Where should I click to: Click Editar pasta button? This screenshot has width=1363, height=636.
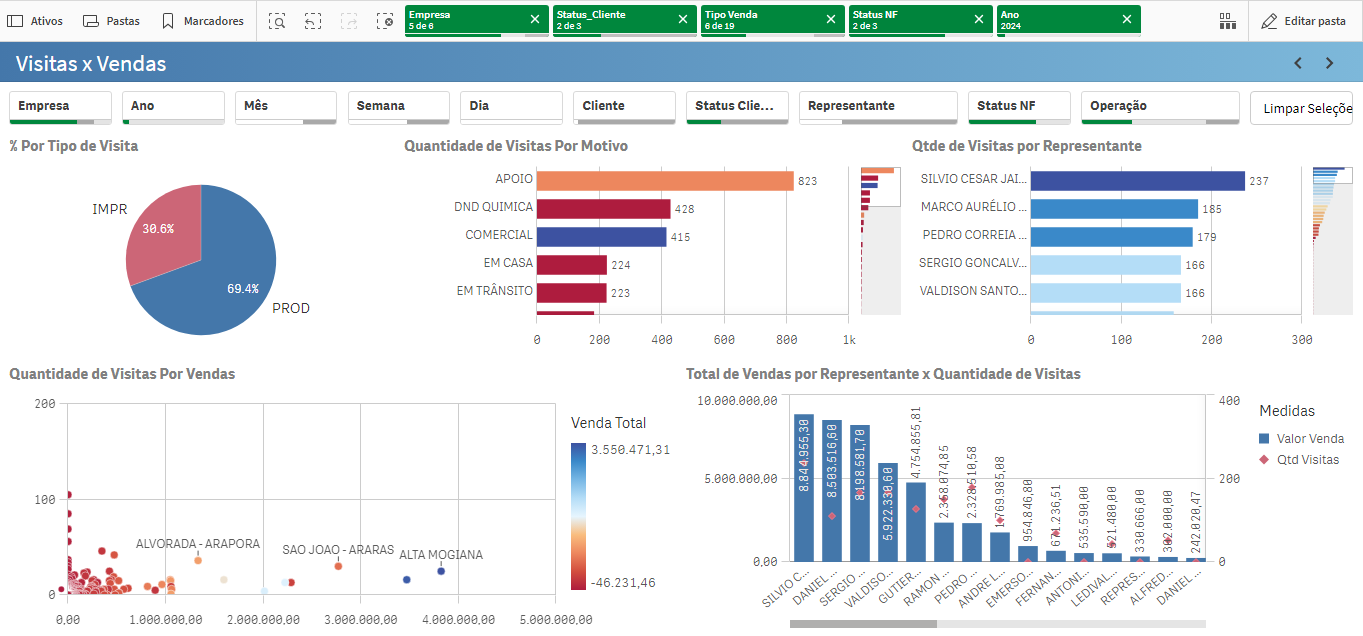(x=1303, y=21)
